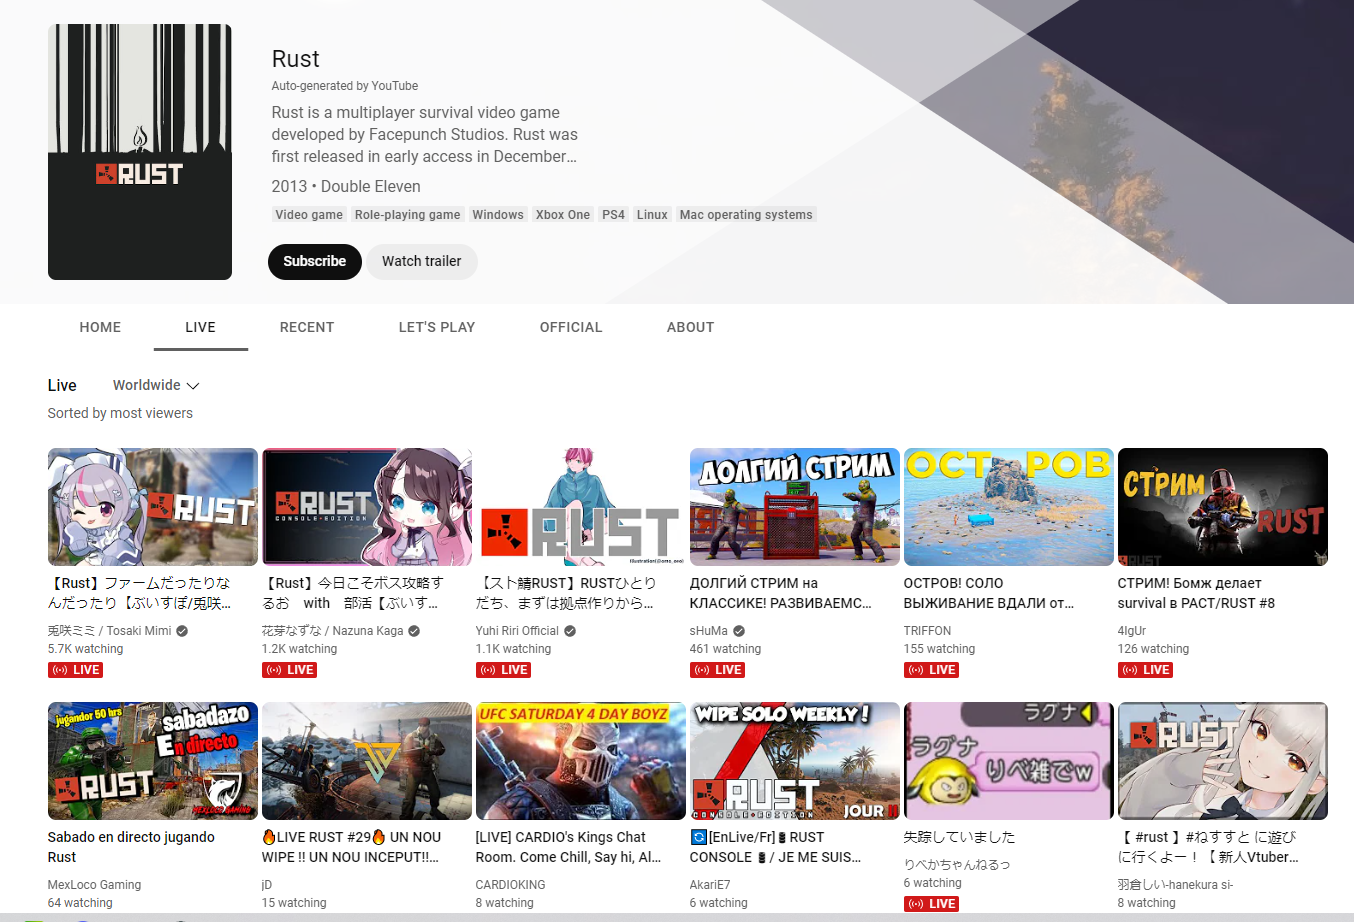The height and width of the screenshot is (922, 1354).
Task: Click the Mac operating systems tag
Action: (746, 214)
